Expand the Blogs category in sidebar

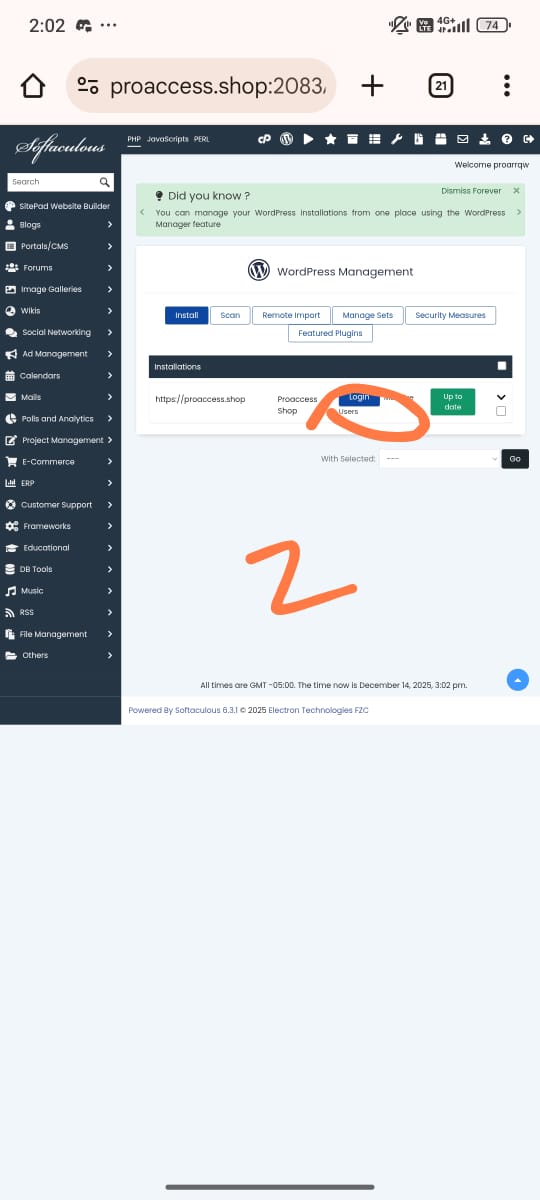click(60, 225)
